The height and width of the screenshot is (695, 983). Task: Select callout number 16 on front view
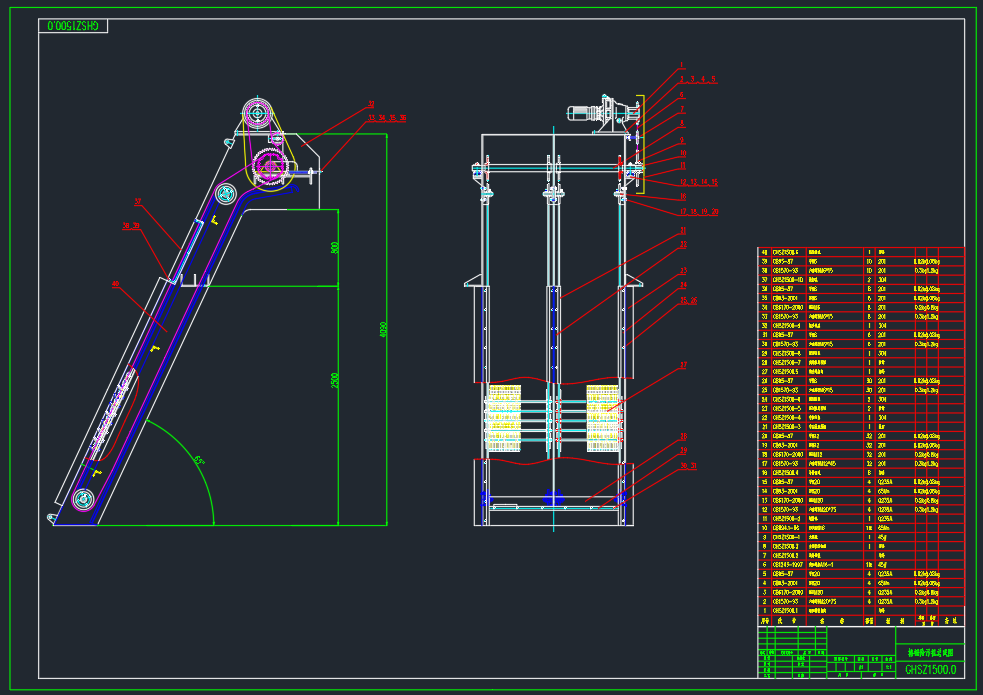683,197
